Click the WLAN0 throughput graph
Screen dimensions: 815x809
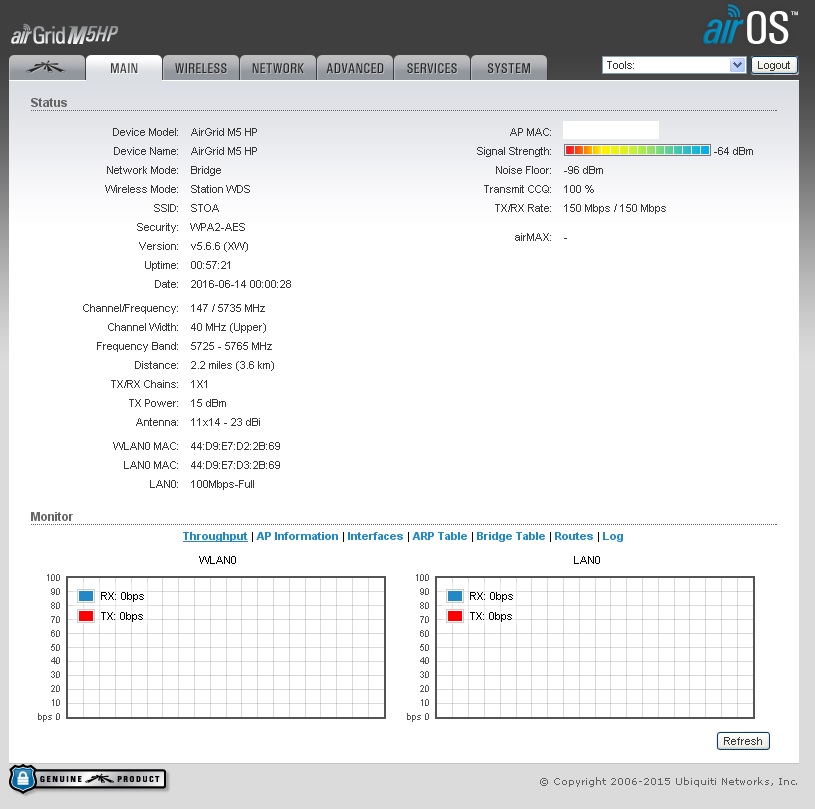(x=226, y=647)
